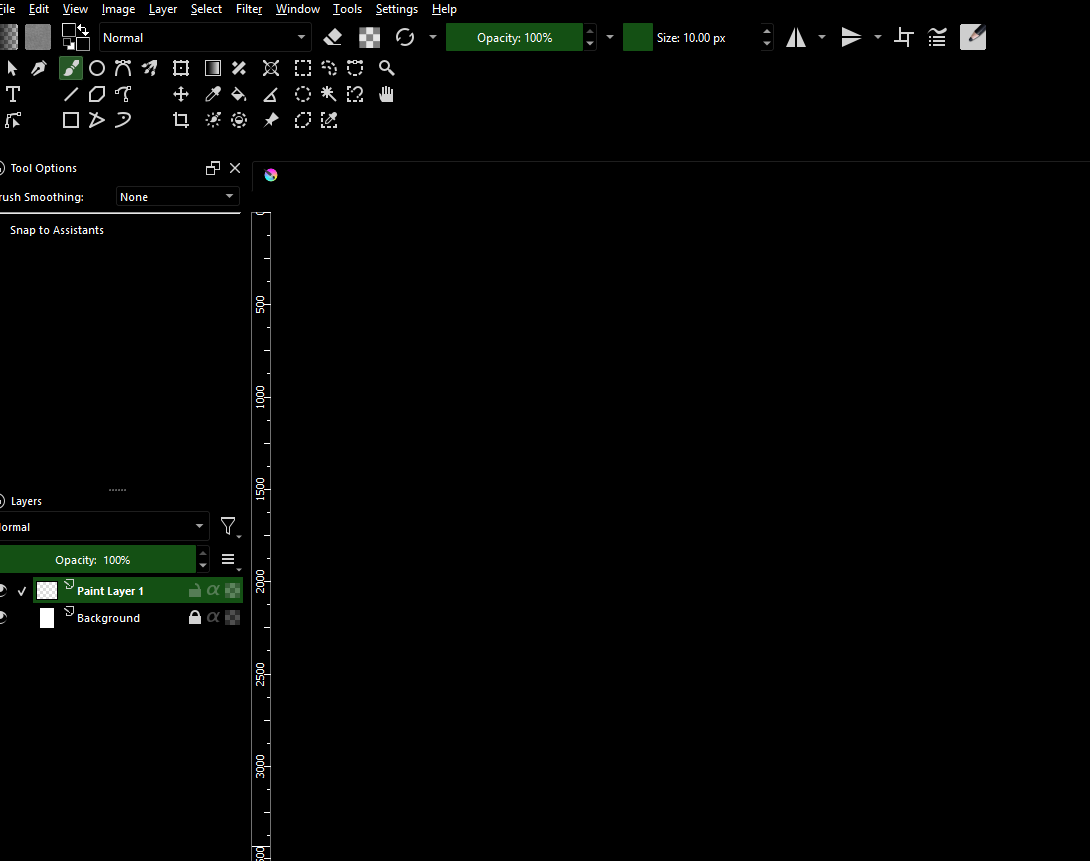This screenshot has width=1090, height=861.
Task: Activate the Zoom magnifier tool
Action: (x=387, y=68)
